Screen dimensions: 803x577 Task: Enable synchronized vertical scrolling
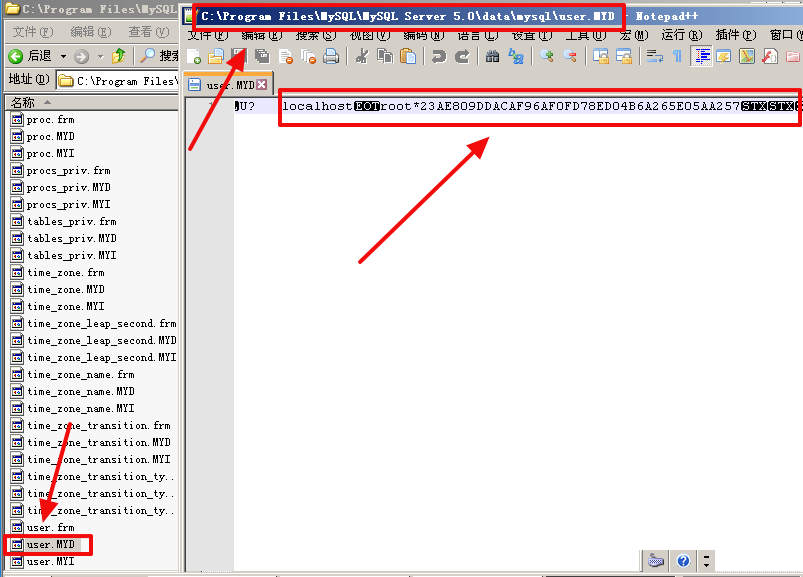[x=600, y=56]
